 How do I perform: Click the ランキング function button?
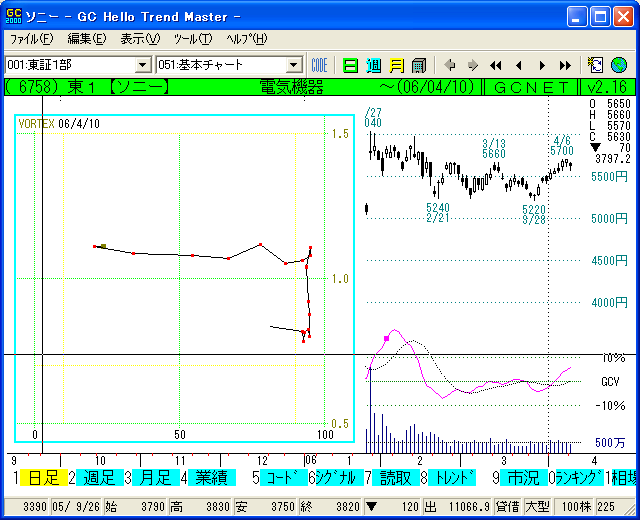coord(580,478)
